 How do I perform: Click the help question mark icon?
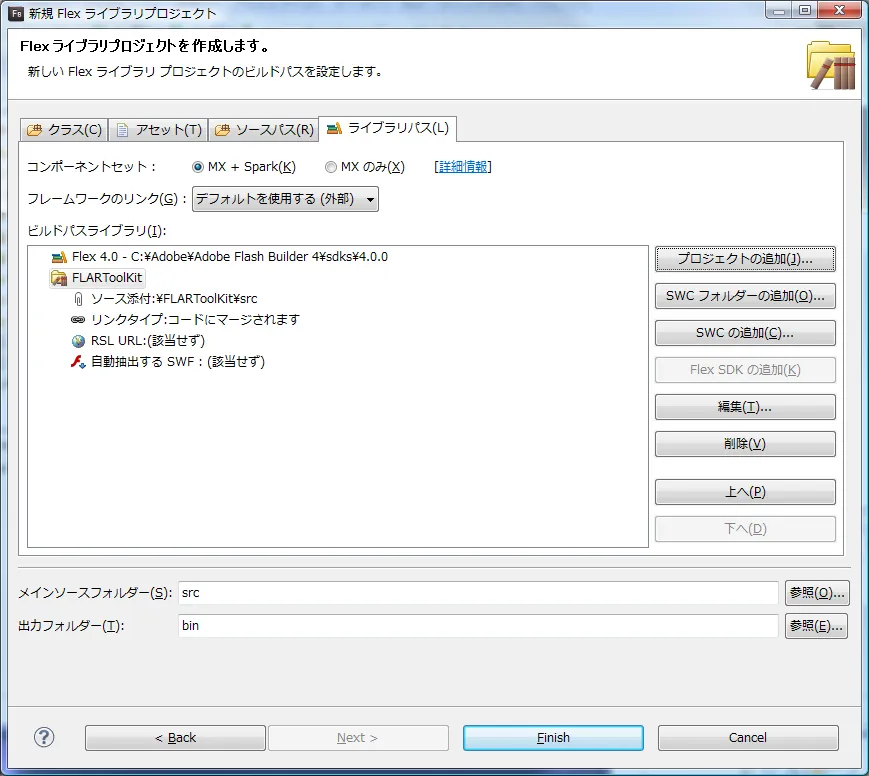point(44,737)
